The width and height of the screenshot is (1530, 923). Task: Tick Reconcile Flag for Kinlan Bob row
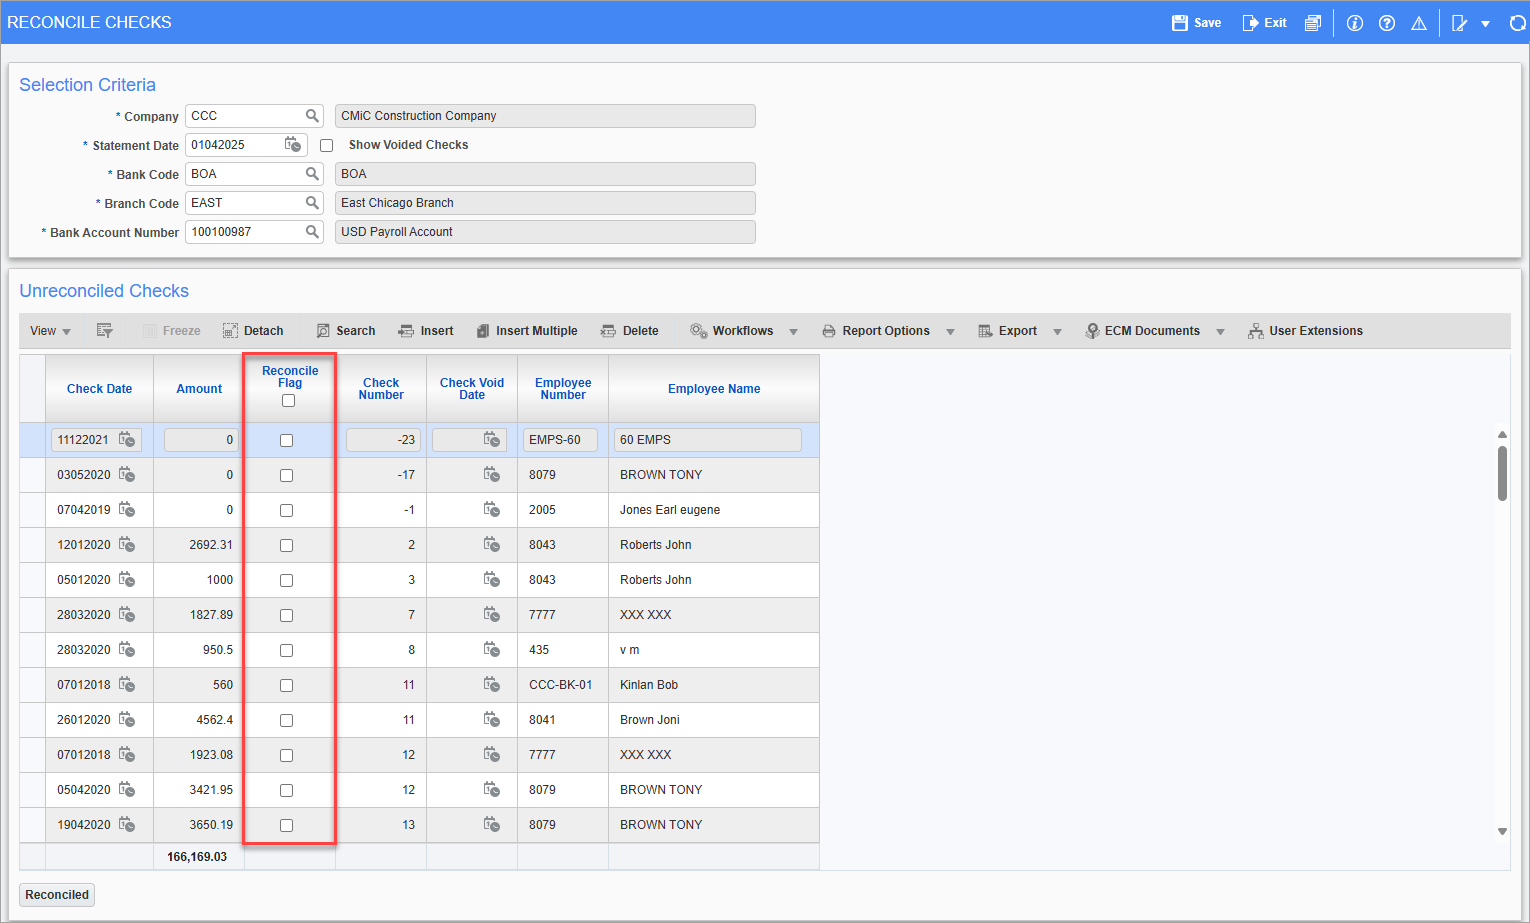286,685
